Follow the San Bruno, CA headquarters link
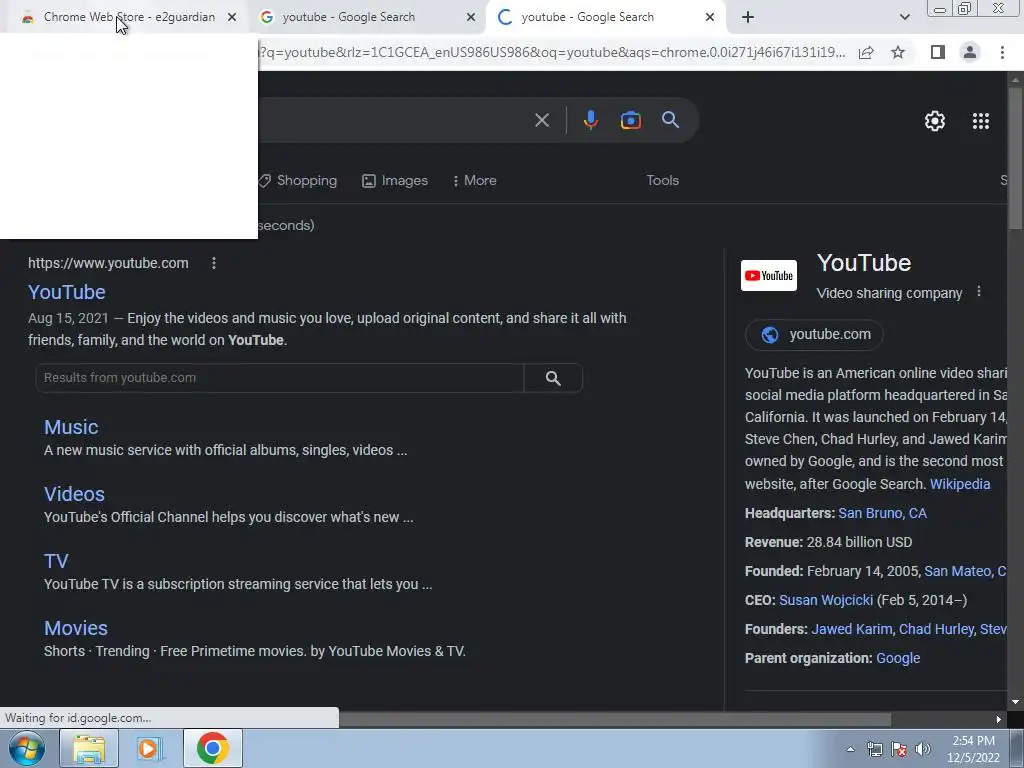1024x768 pixels. [882, 513]
